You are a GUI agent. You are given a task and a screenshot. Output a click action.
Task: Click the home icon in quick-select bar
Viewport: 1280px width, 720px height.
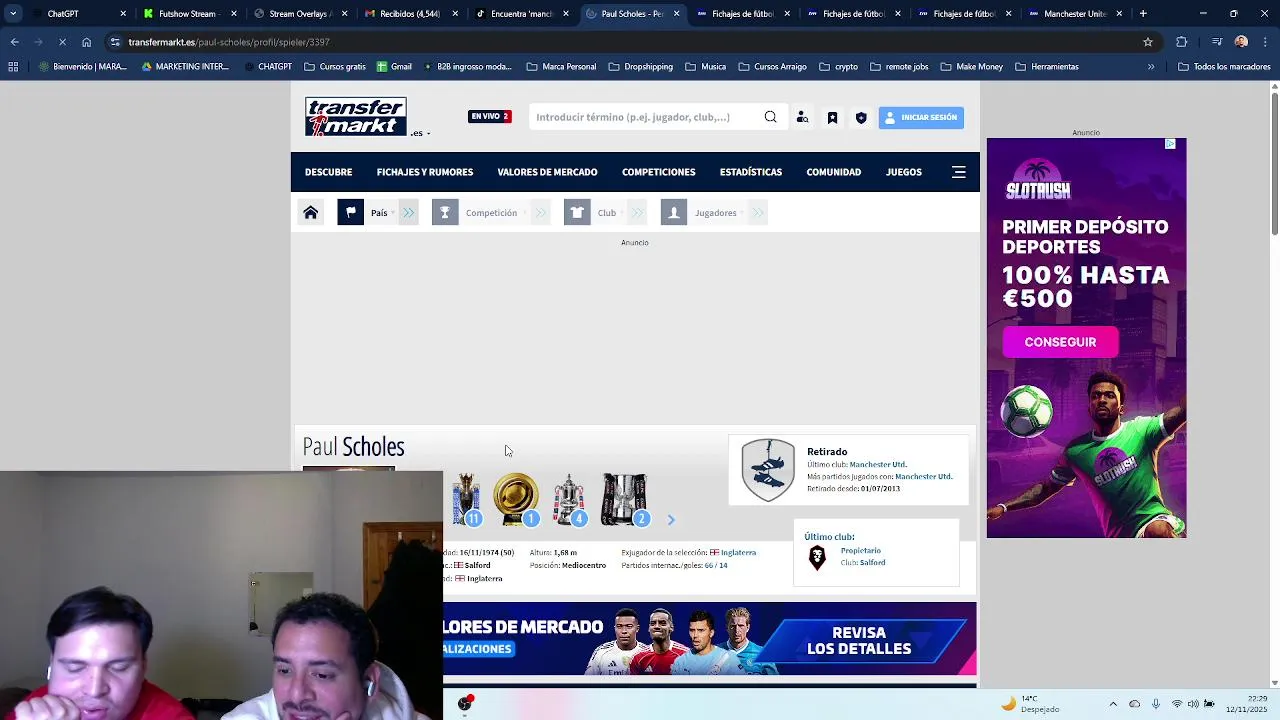[x=311, y=212]
